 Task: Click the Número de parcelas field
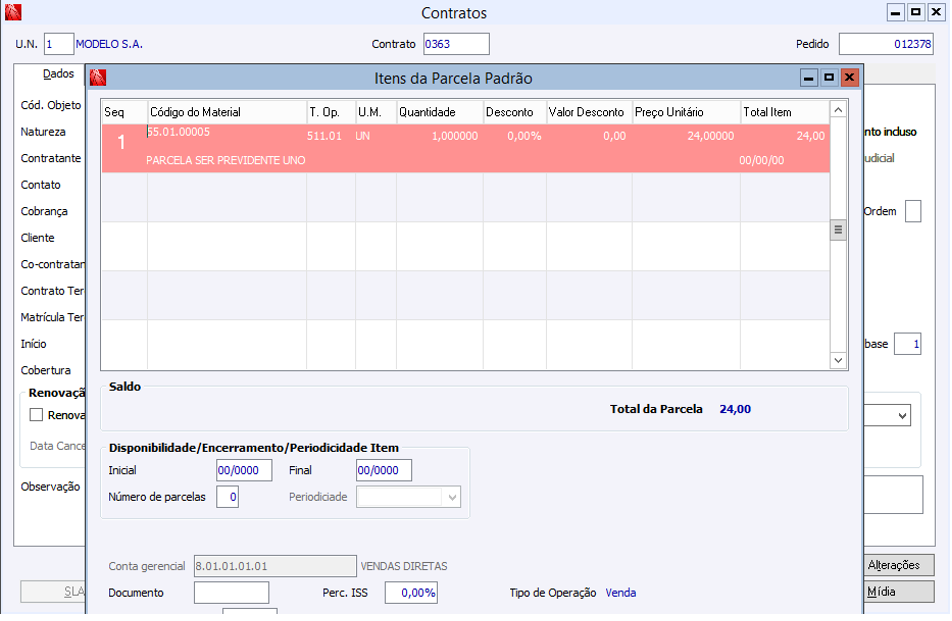(228, 497)
